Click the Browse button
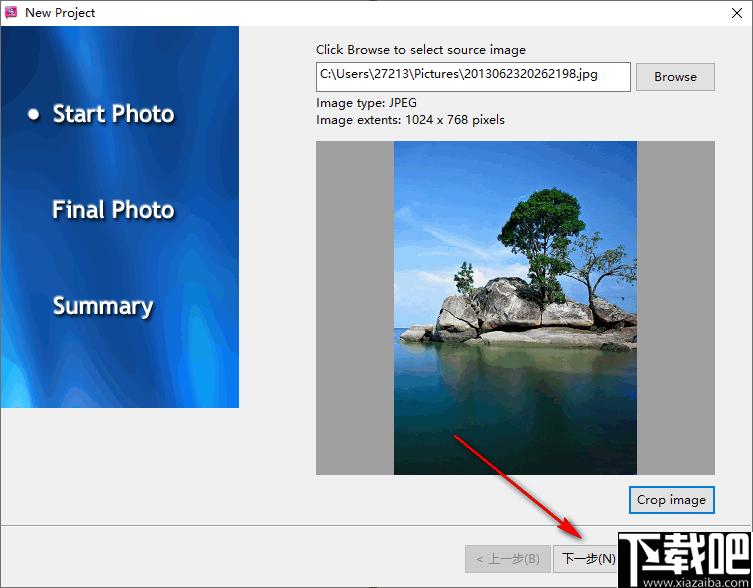753x588 pixels. 675,76
